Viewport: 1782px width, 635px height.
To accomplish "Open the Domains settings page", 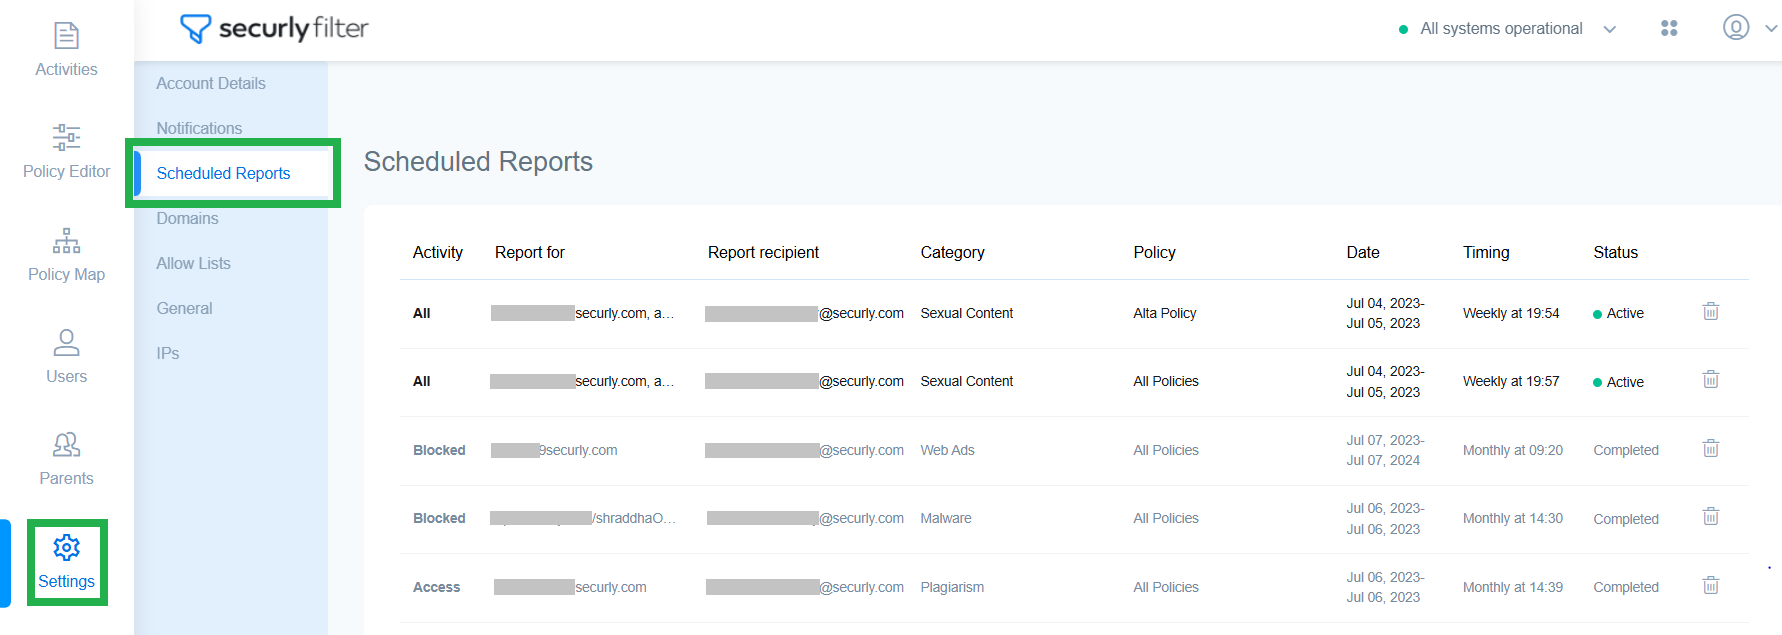I will 187,218.
